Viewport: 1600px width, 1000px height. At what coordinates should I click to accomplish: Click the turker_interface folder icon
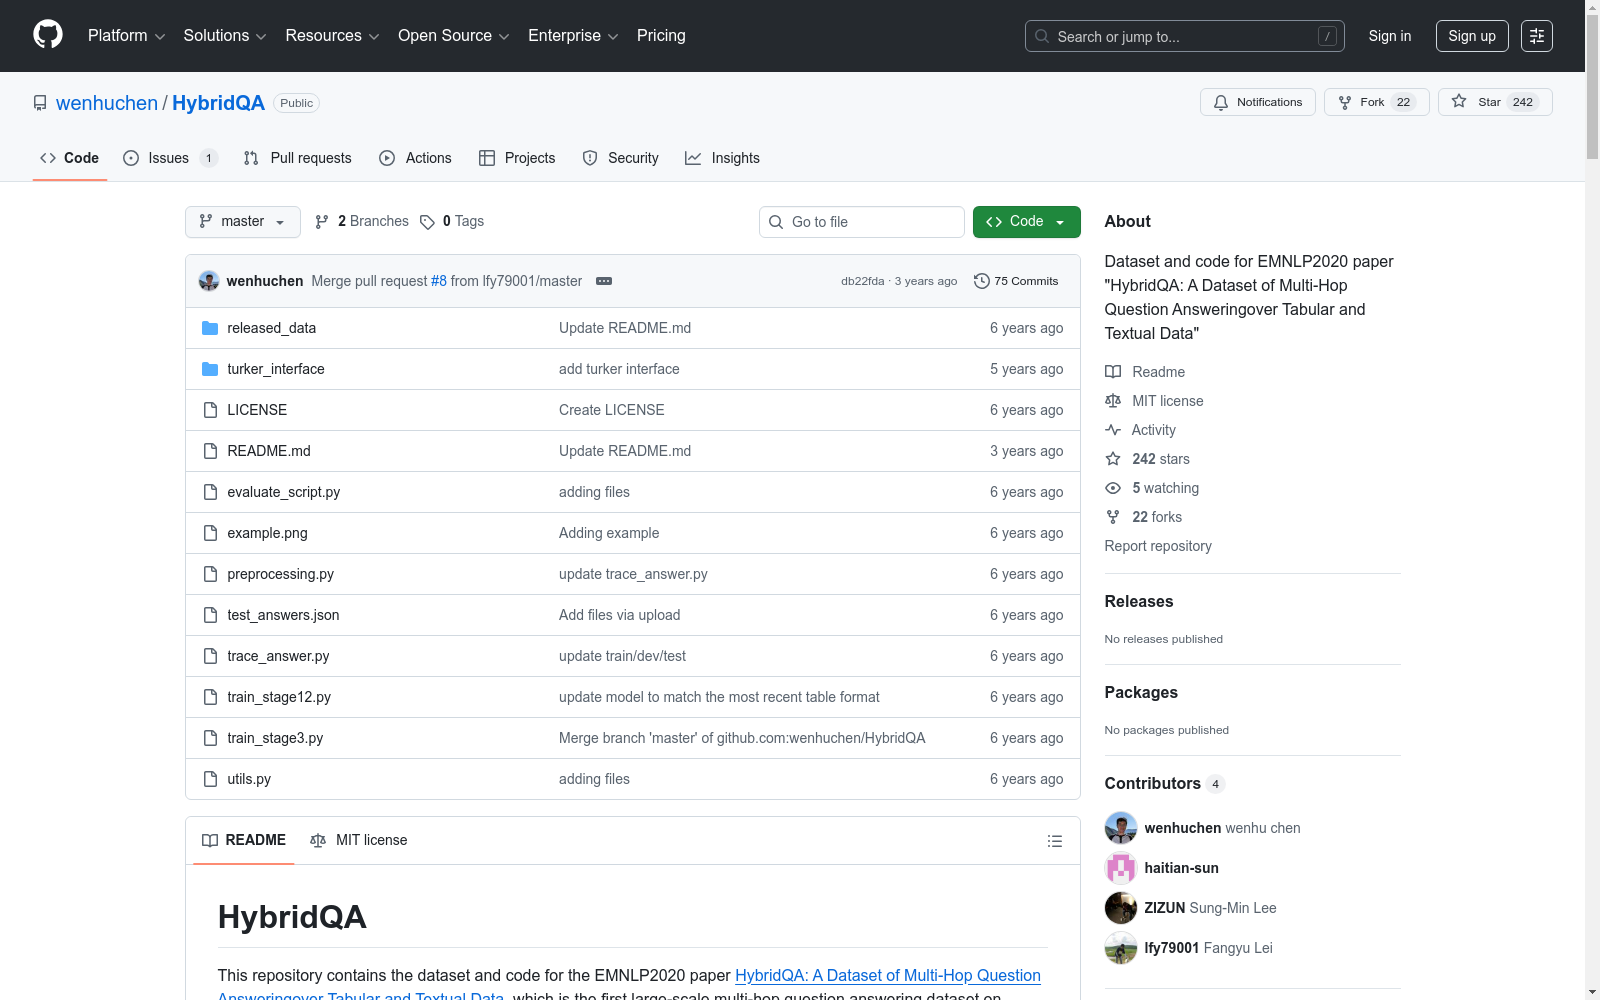pos(210,369)
